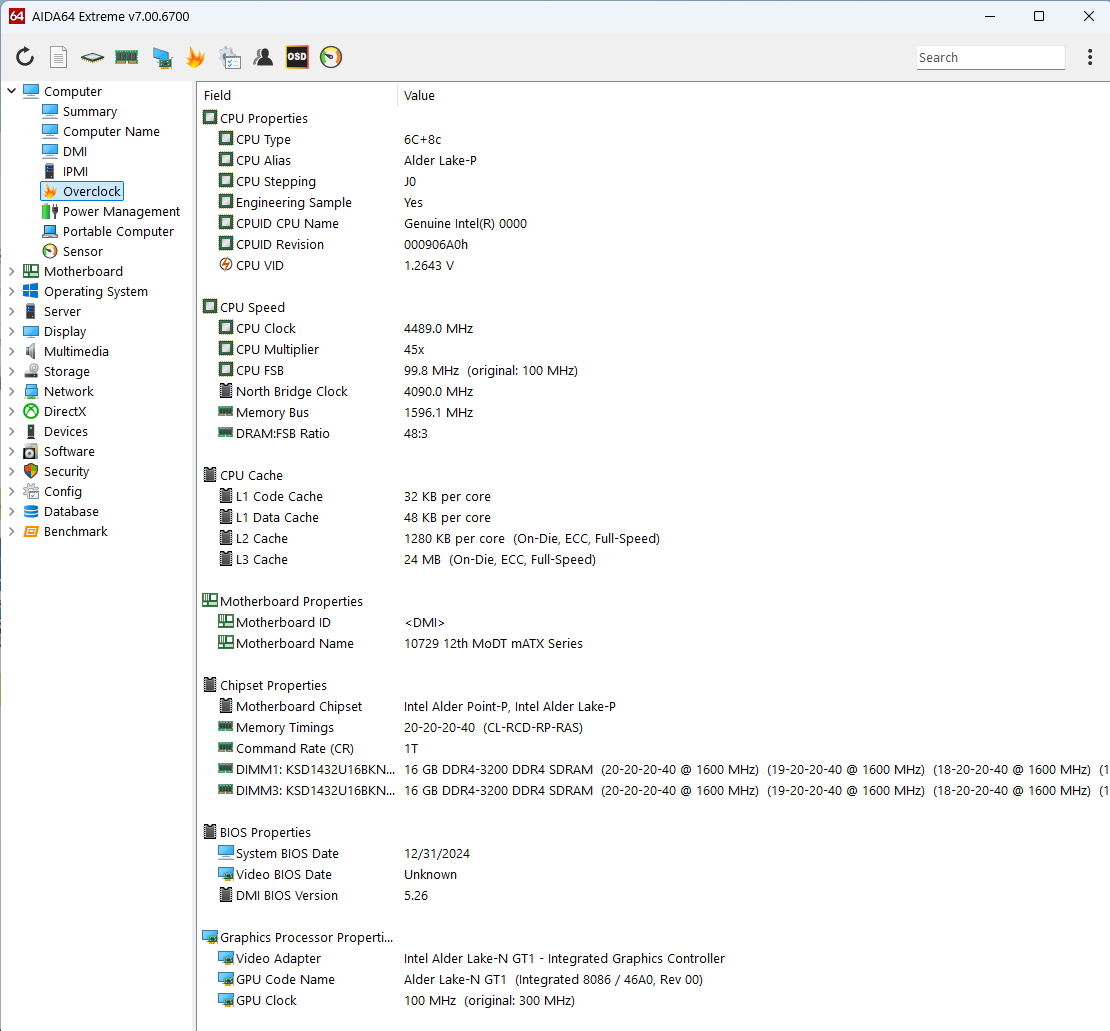The height and width of the screenshot is (1031, 1110).
Task: Expand the DirectX tree node
Action: point(11,411)
